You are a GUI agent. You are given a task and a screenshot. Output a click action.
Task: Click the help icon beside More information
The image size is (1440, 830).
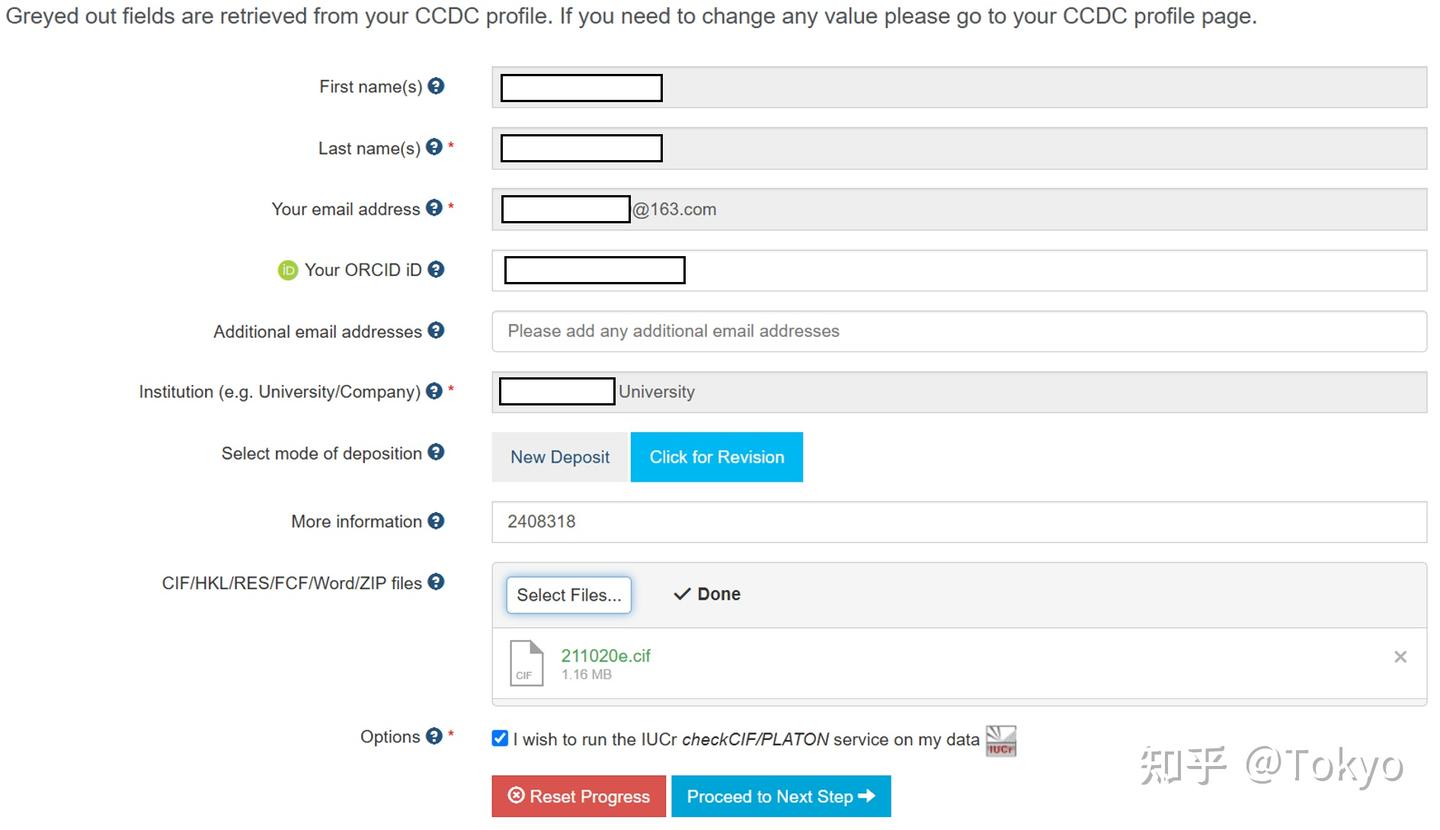coord(436,520)
